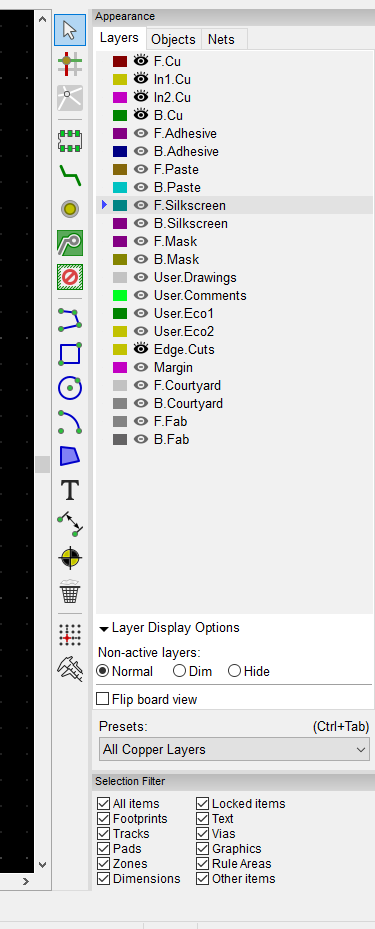This screenshot has height=929, width=375.
Task: Pick the Add rule area tool
Action: click(70, 277)
